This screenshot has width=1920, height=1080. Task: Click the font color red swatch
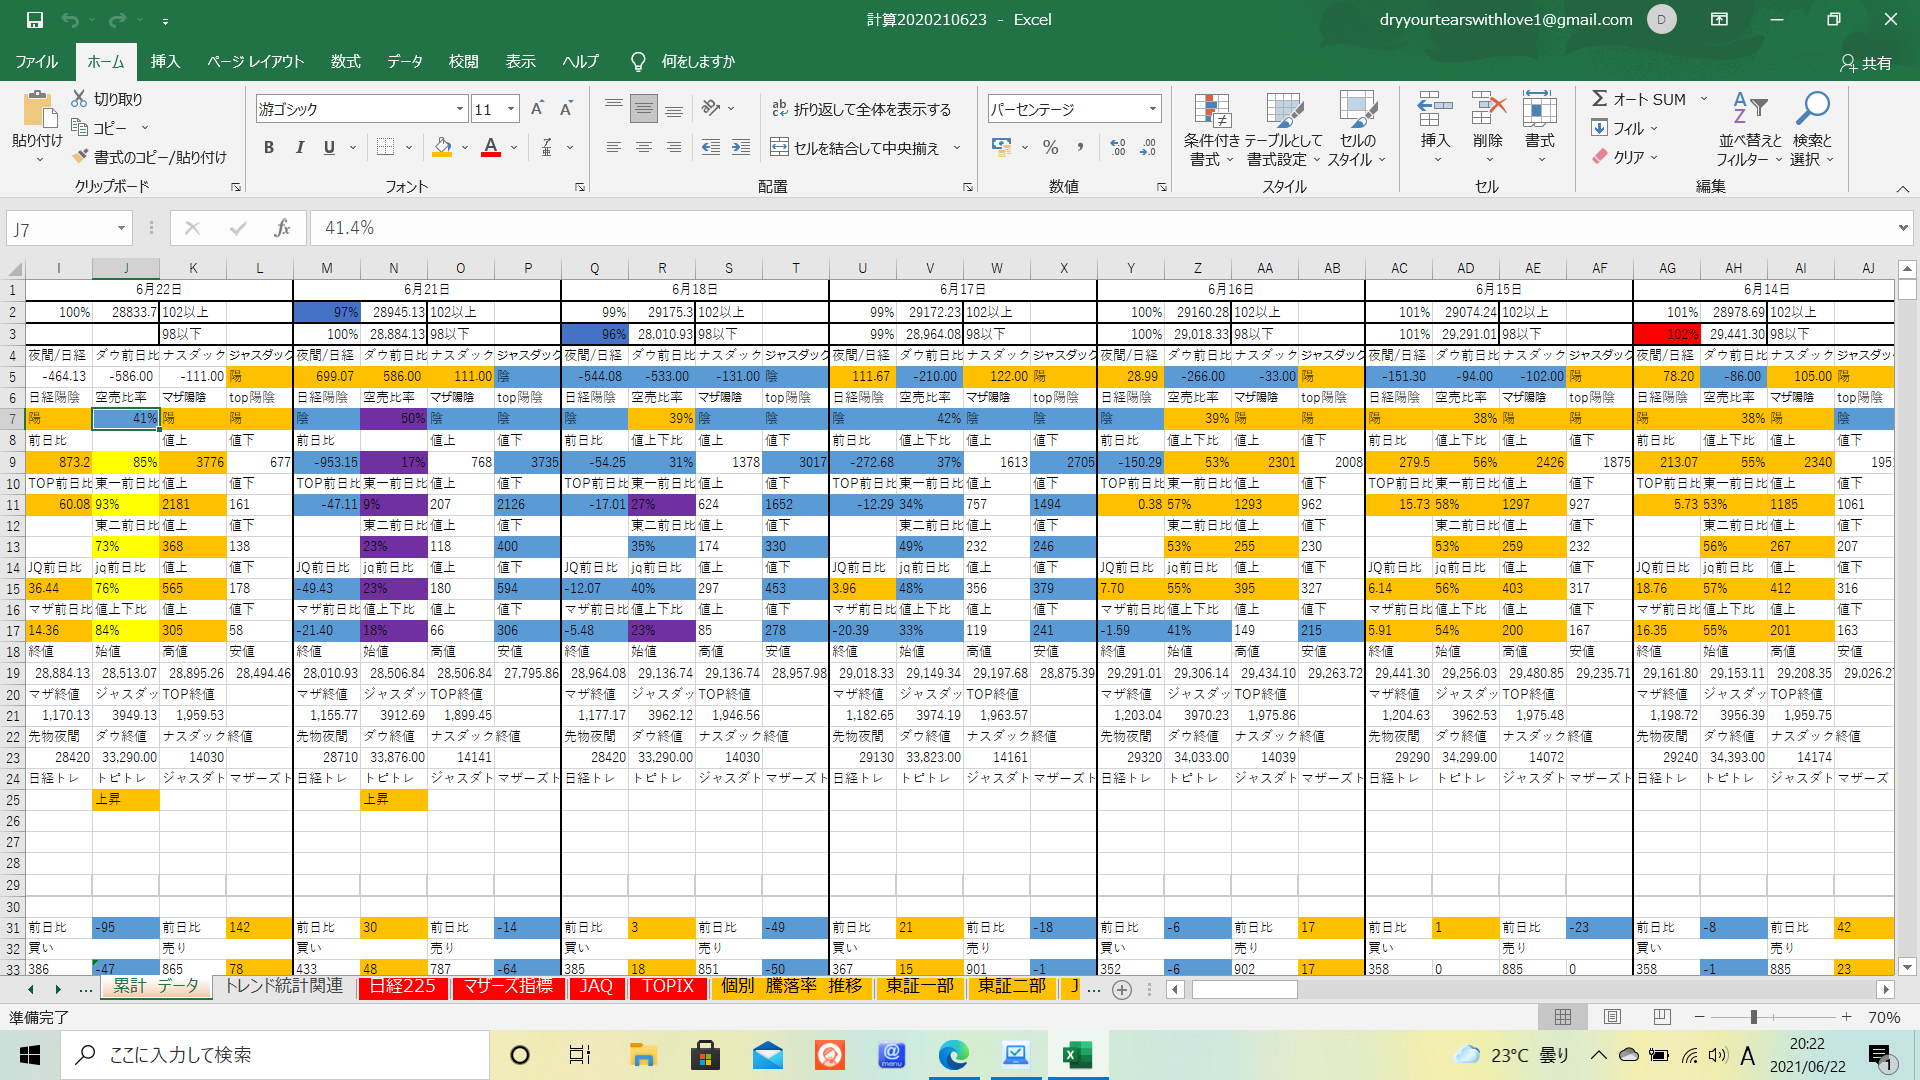point(490,148)
